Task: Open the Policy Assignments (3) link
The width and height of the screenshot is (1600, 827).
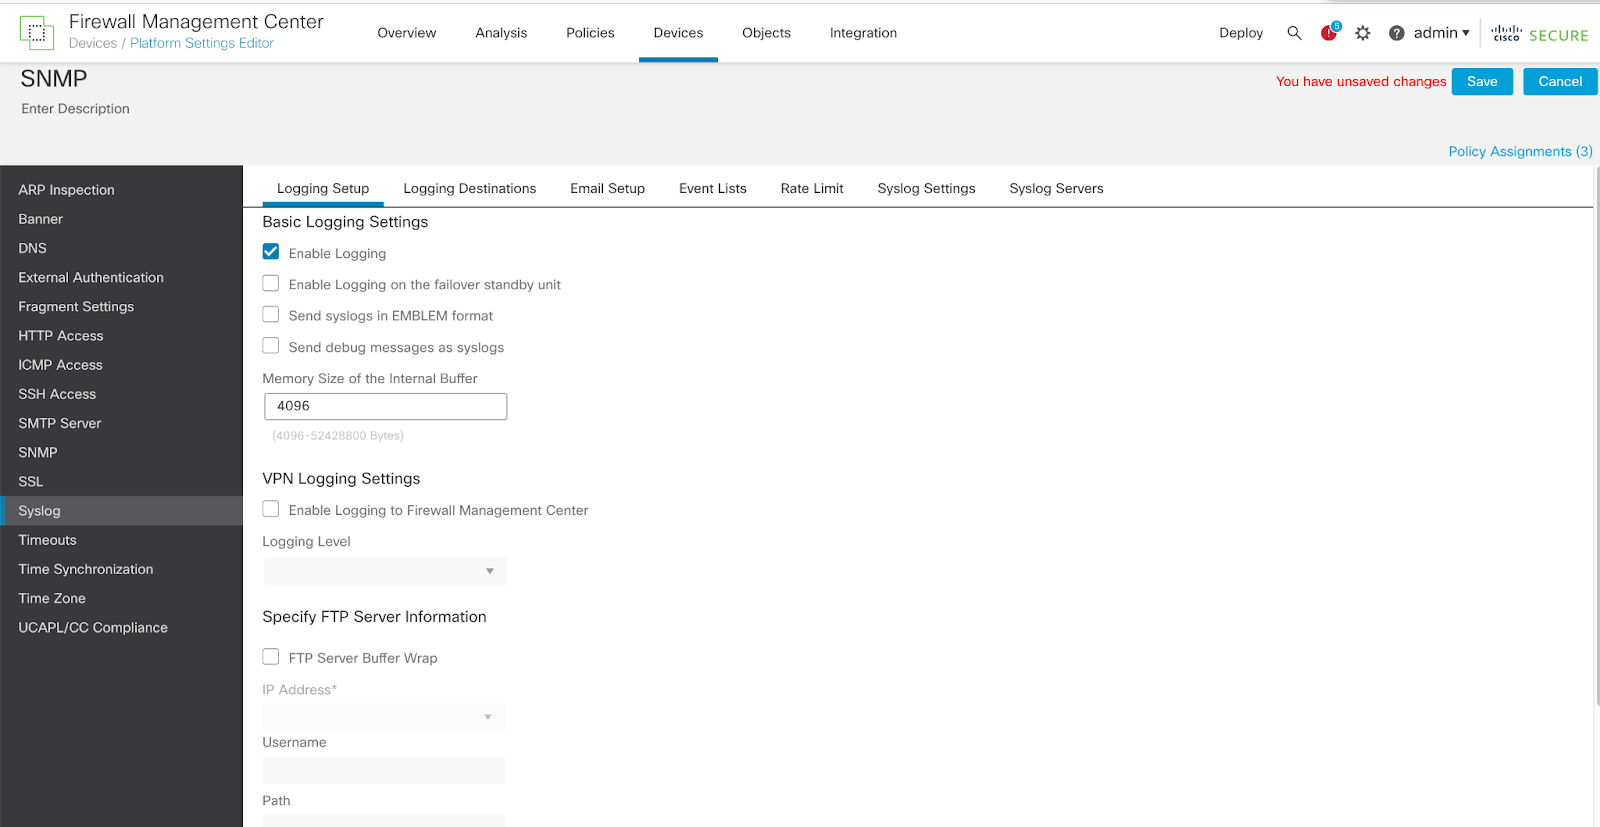Action: (x=1519, y=151)
